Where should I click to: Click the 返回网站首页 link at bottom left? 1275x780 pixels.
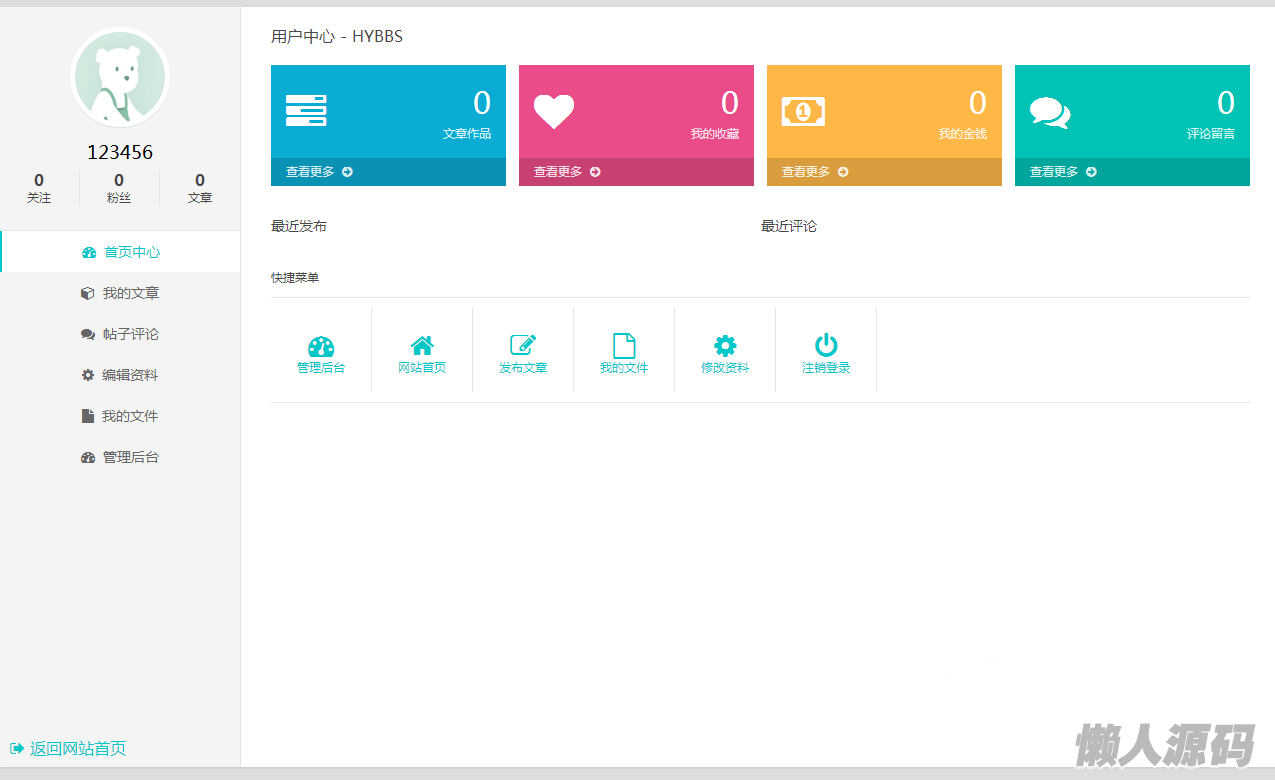(68, 748)
